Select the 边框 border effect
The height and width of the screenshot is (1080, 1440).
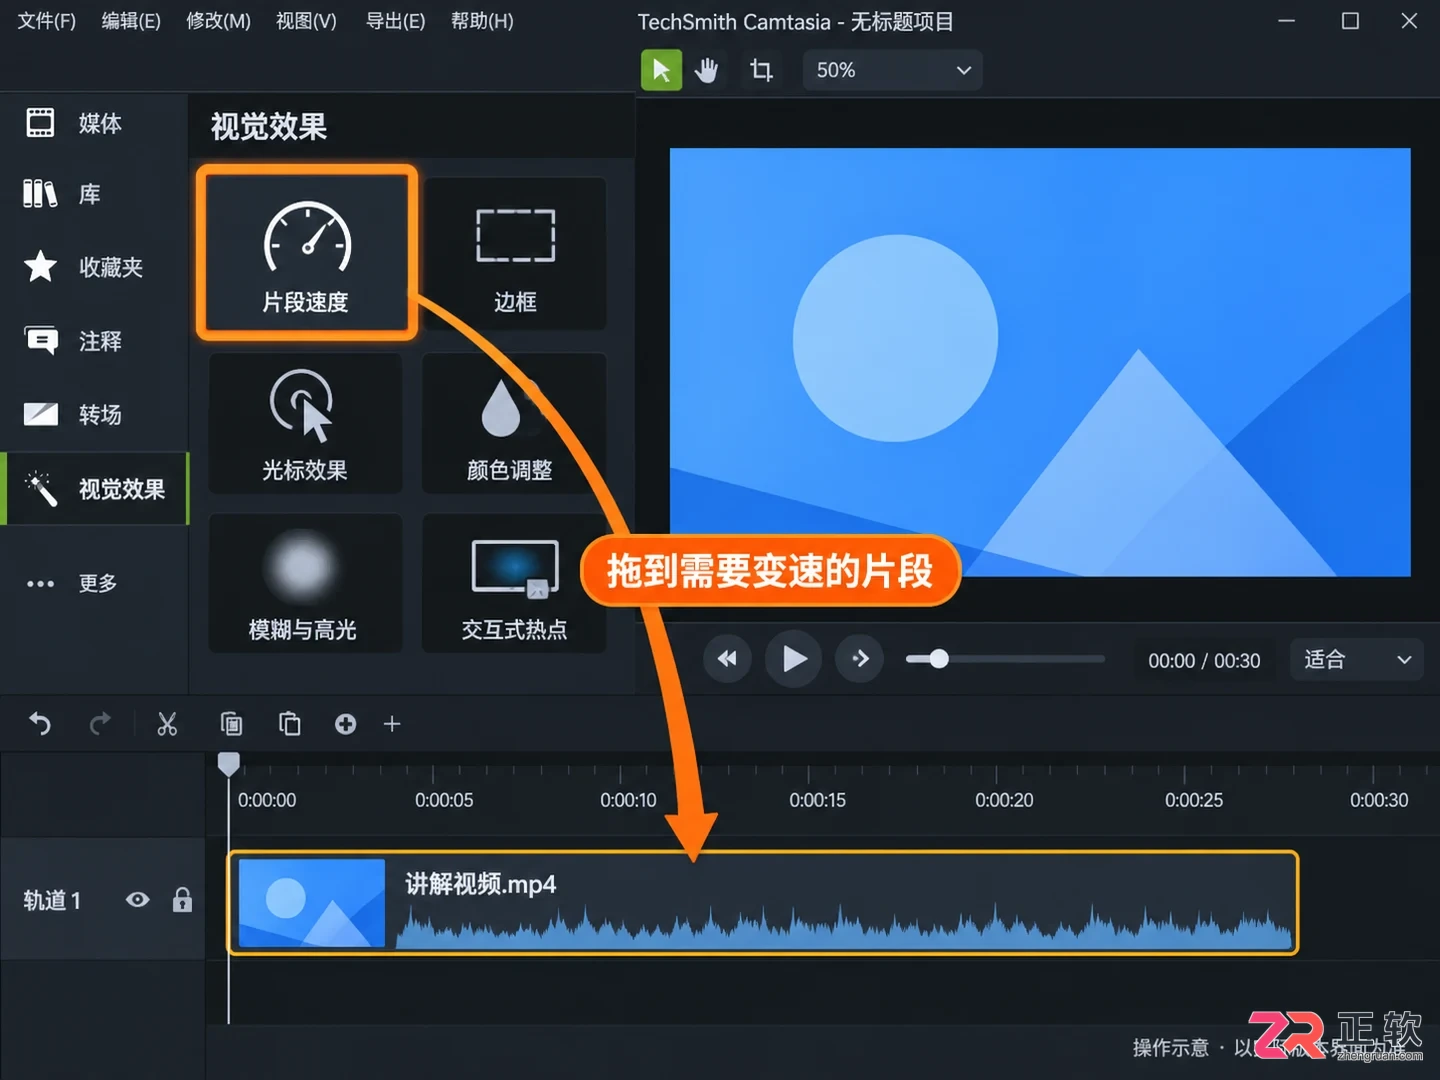pos(515,253)
